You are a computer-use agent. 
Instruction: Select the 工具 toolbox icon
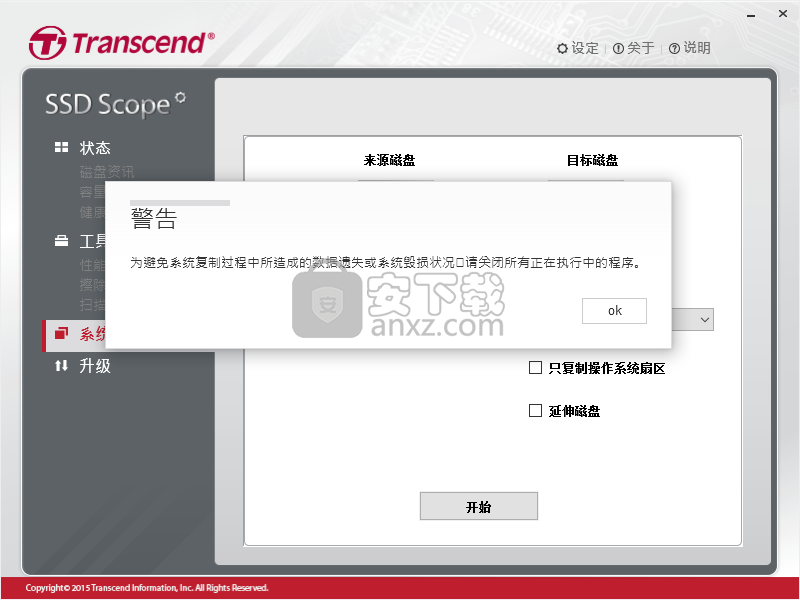coord(61,241)
